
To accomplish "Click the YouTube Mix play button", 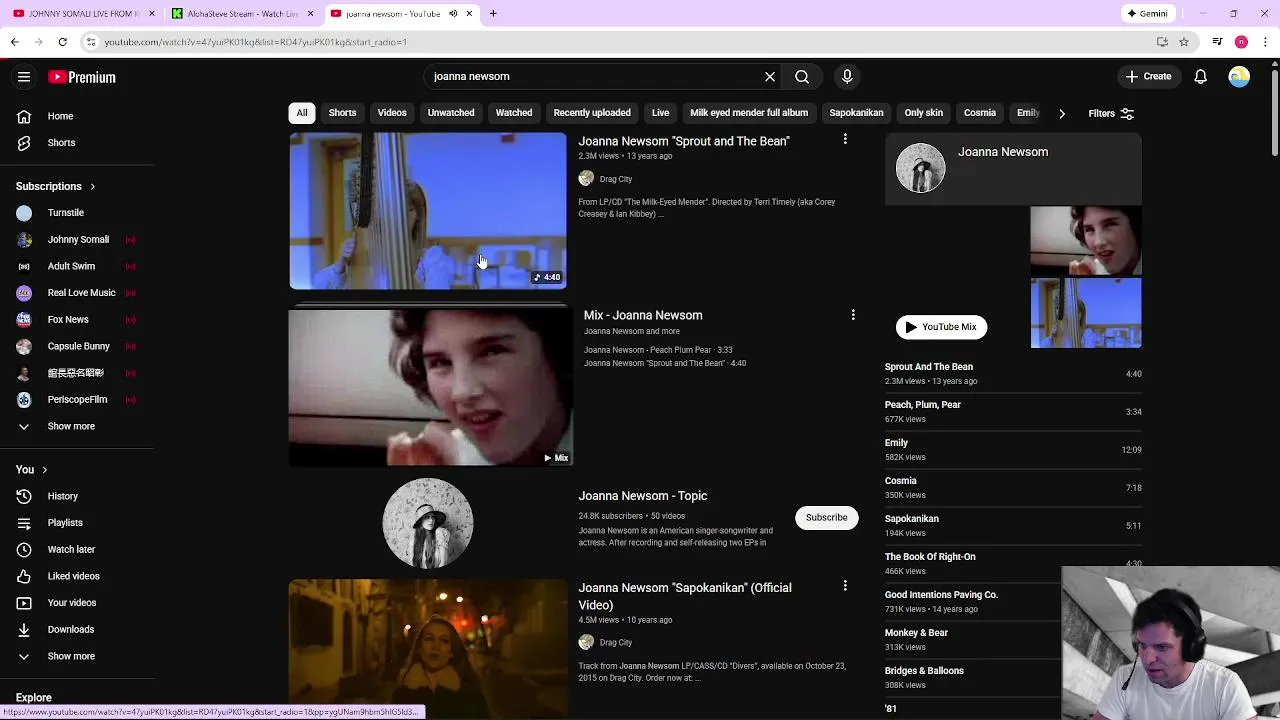I will 941,327.
